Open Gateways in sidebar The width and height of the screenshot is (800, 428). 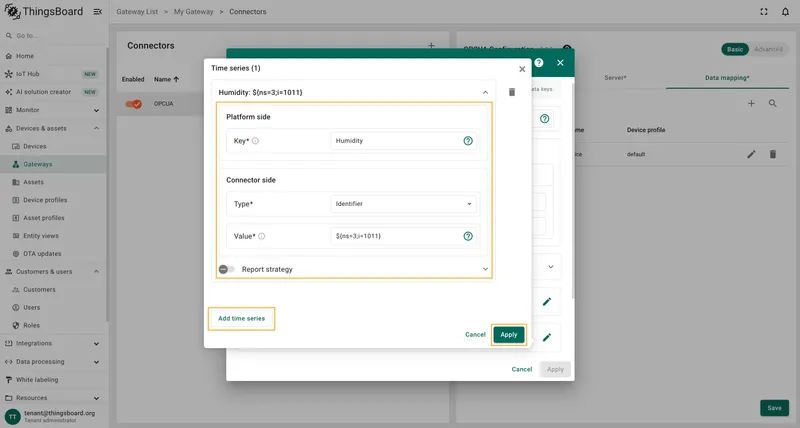tap(54, 164)
